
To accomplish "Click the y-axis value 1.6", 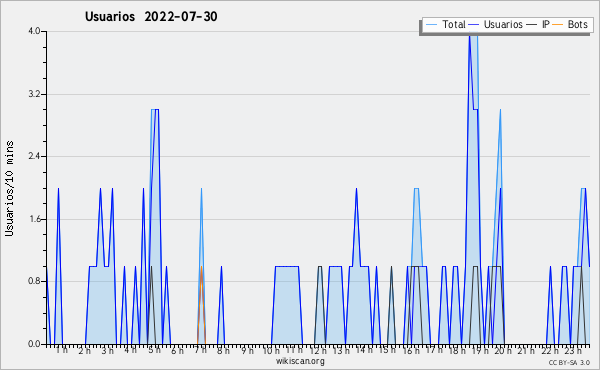I will coord(34,219).
